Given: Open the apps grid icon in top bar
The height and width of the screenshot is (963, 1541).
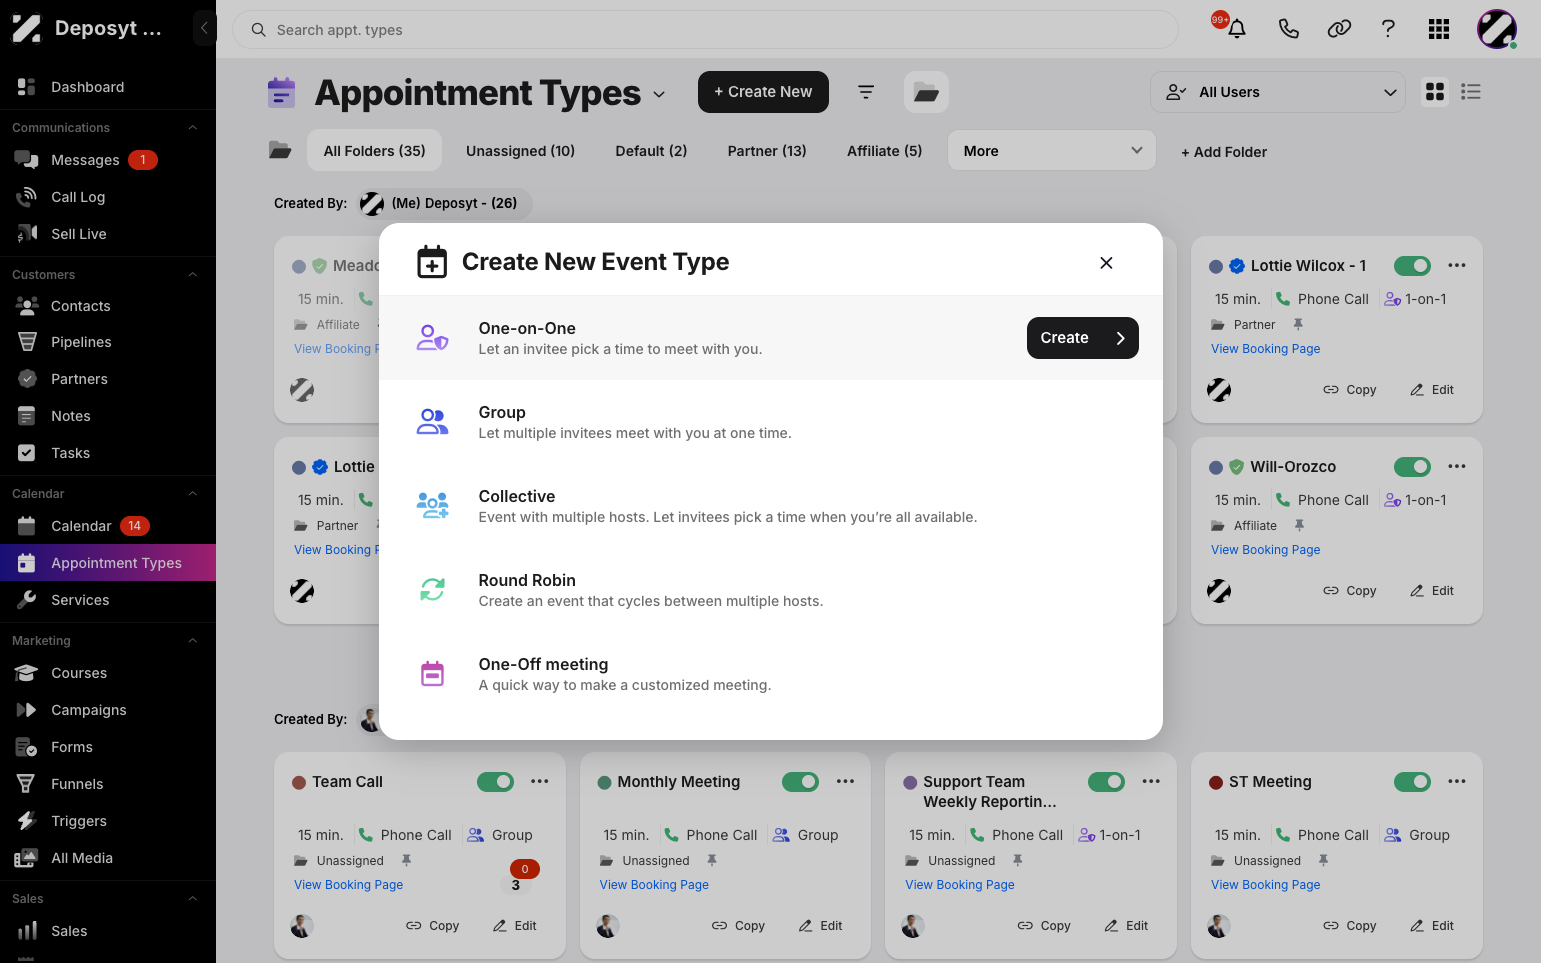Looking at the screenshot, I should point(1439,29).
